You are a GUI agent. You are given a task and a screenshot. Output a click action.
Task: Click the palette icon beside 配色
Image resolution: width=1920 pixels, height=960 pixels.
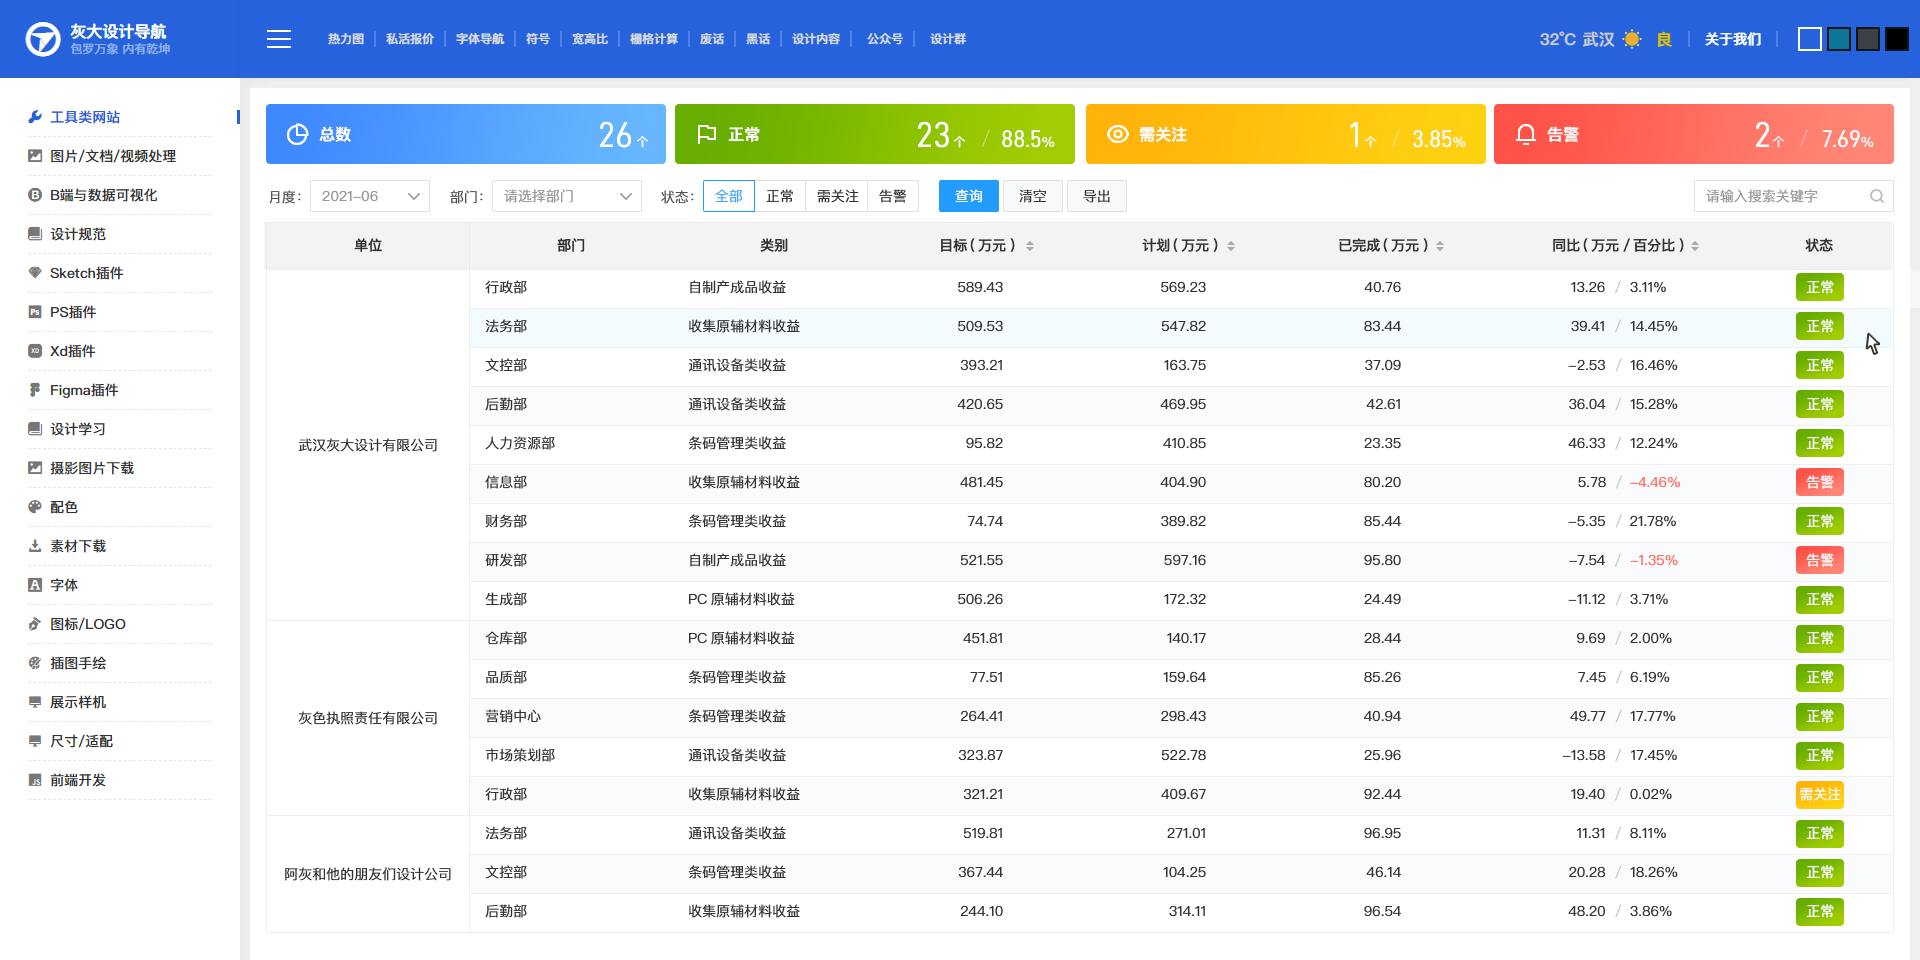[x=35, y=507]
